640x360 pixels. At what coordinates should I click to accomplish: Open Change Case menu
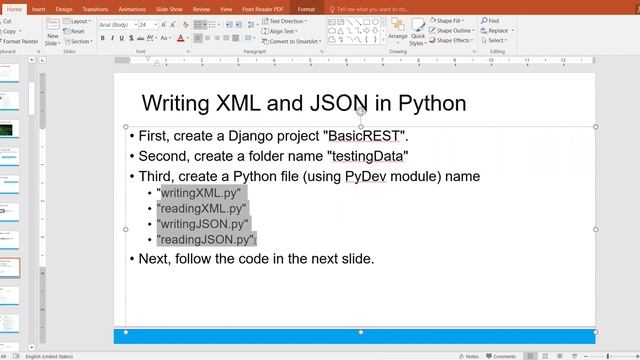[x=165, y=38]
